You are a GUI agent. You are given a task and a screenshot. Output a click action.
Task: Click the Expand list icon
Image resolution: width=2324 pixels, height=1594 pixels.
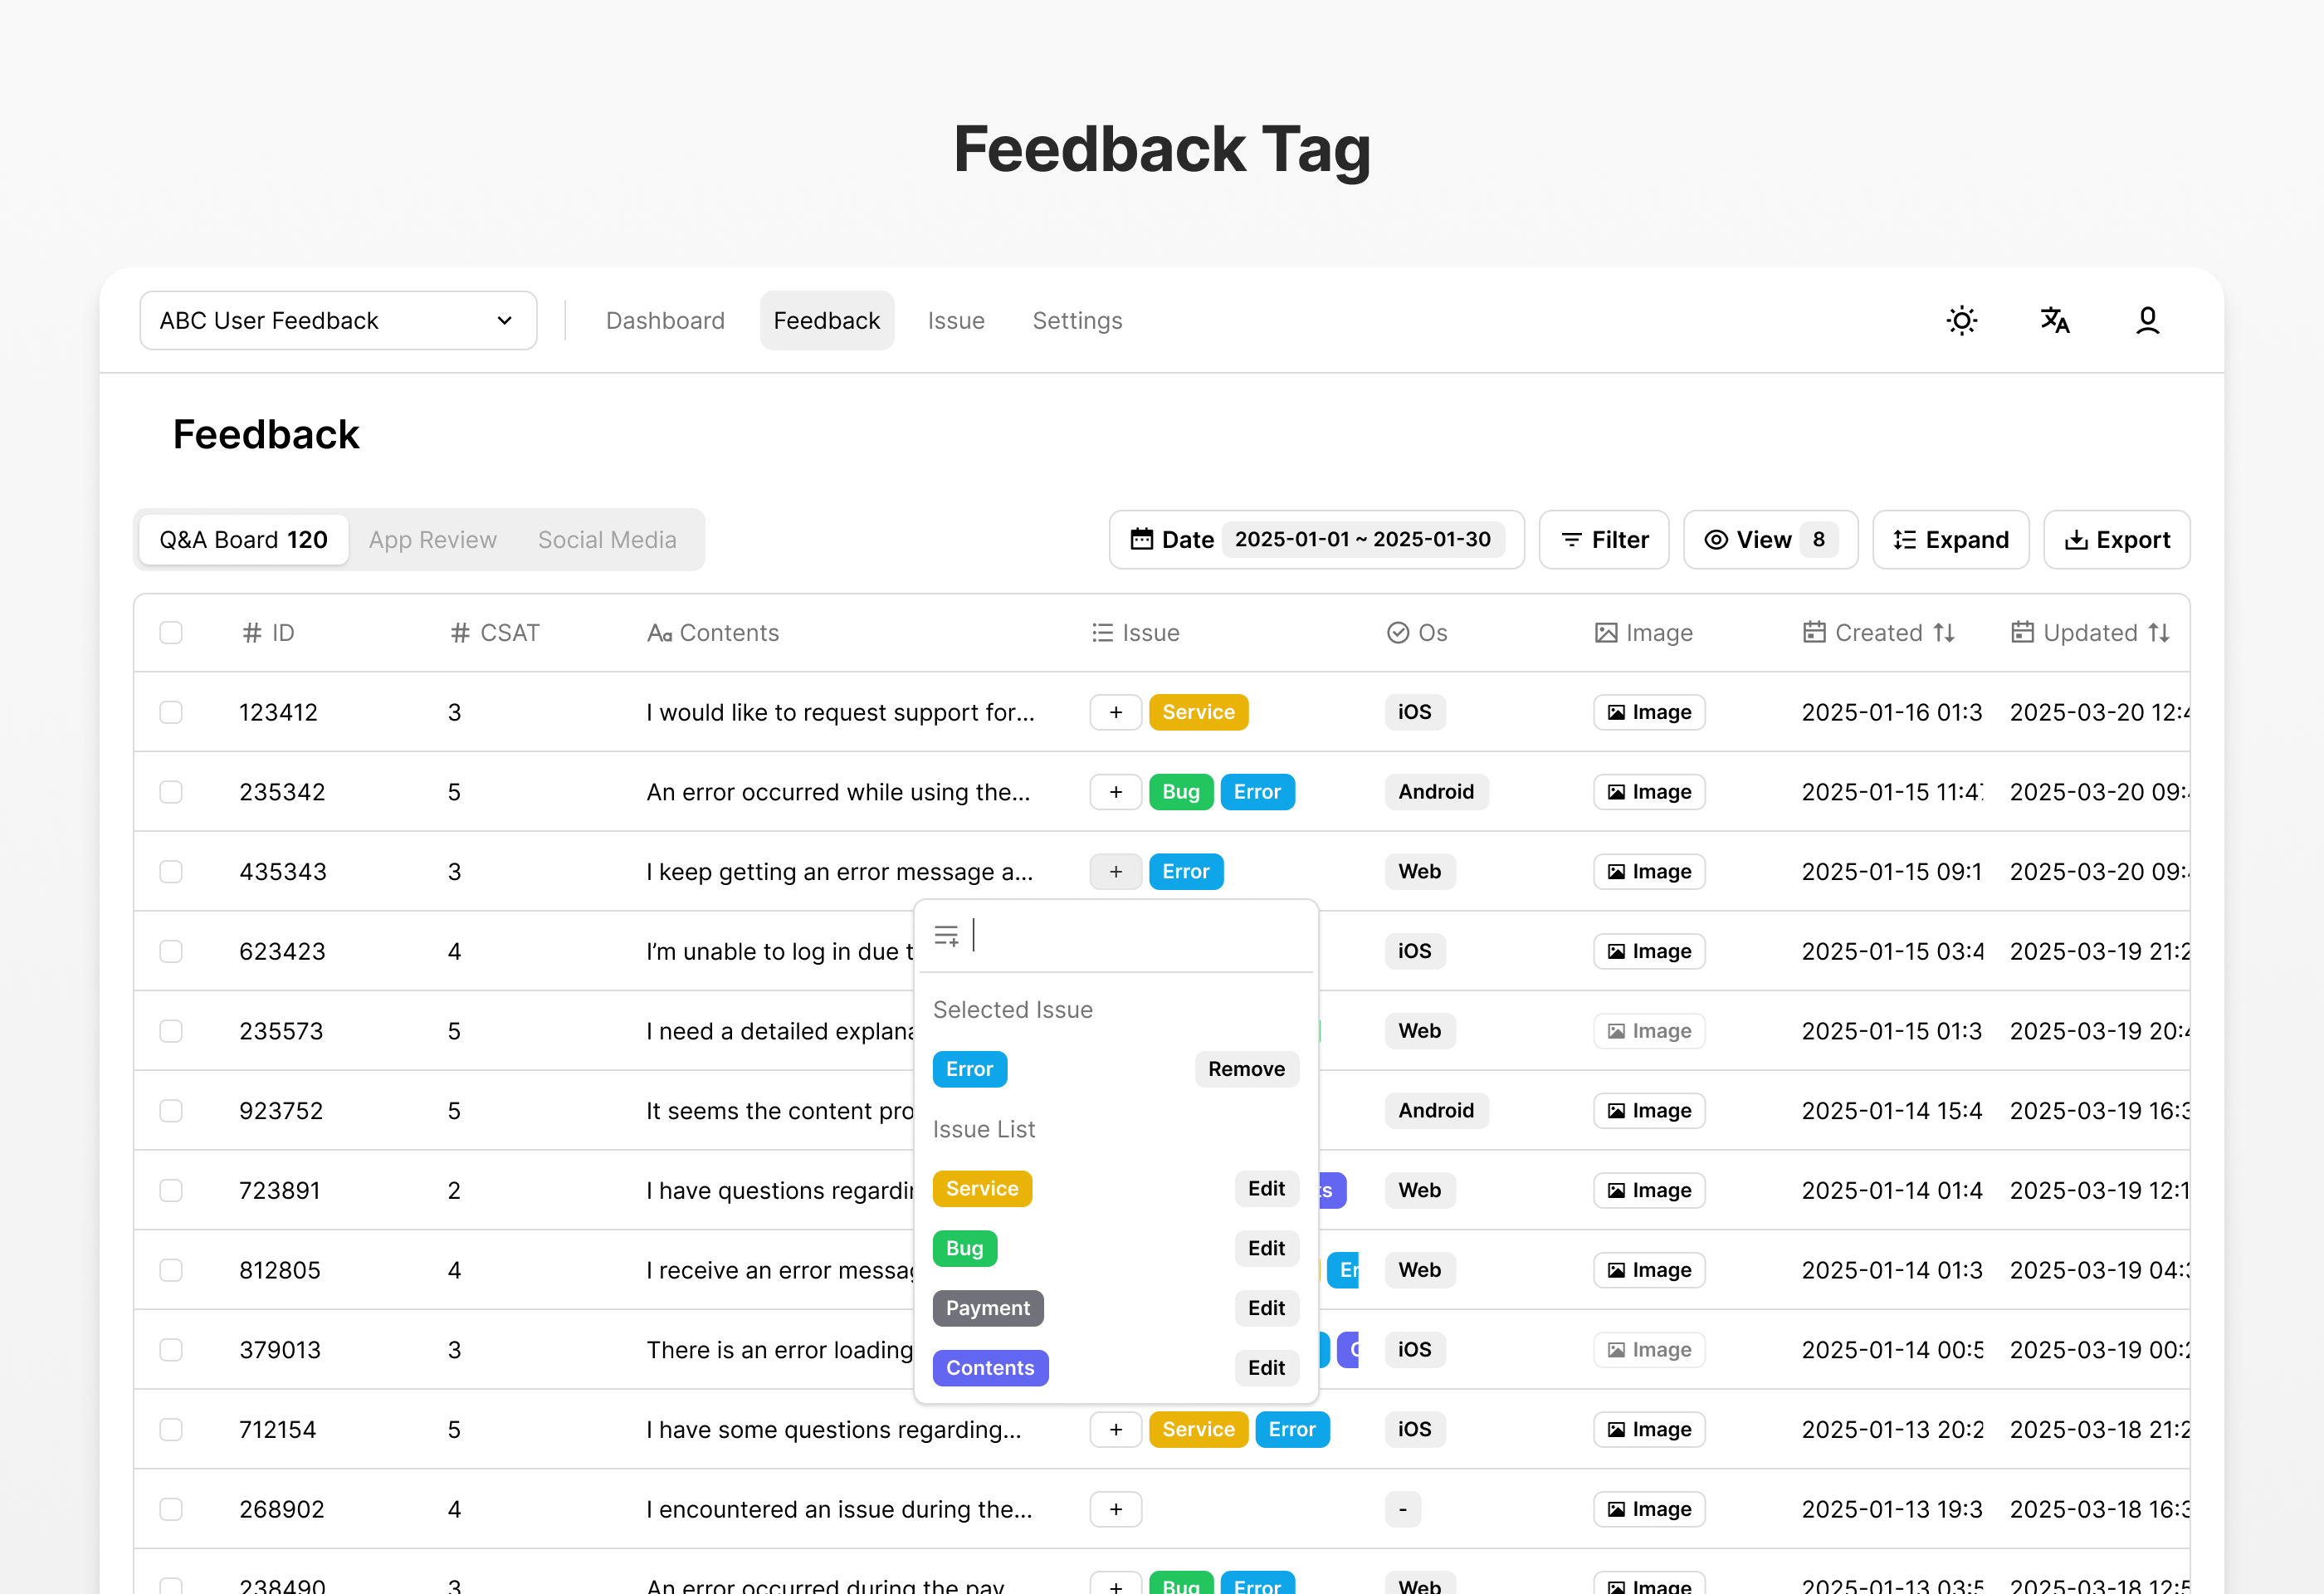[x=1904, y=539]
